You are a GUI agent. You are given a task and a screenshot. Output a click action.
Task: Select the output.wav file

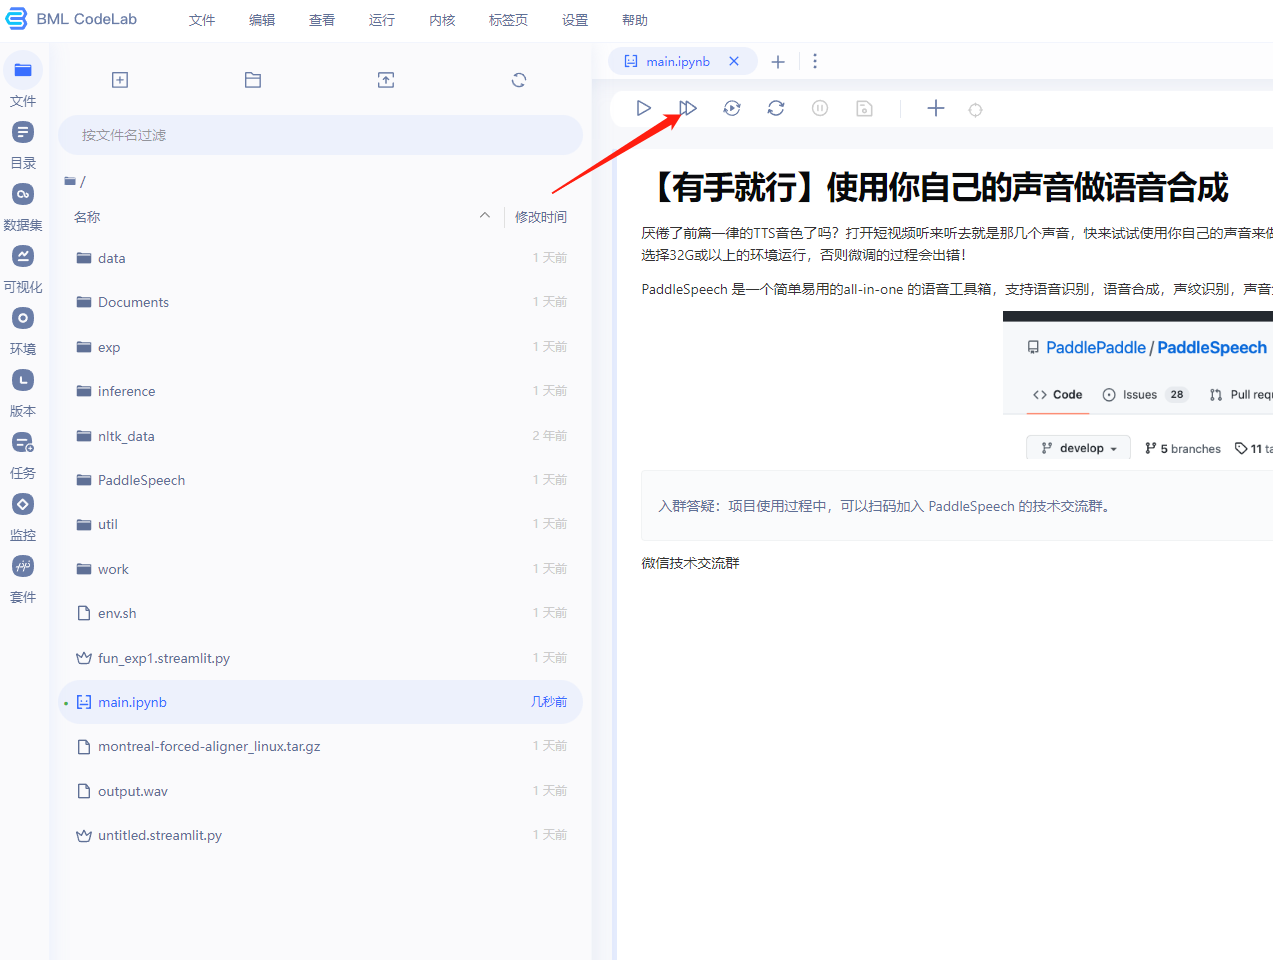click(320, 791)
